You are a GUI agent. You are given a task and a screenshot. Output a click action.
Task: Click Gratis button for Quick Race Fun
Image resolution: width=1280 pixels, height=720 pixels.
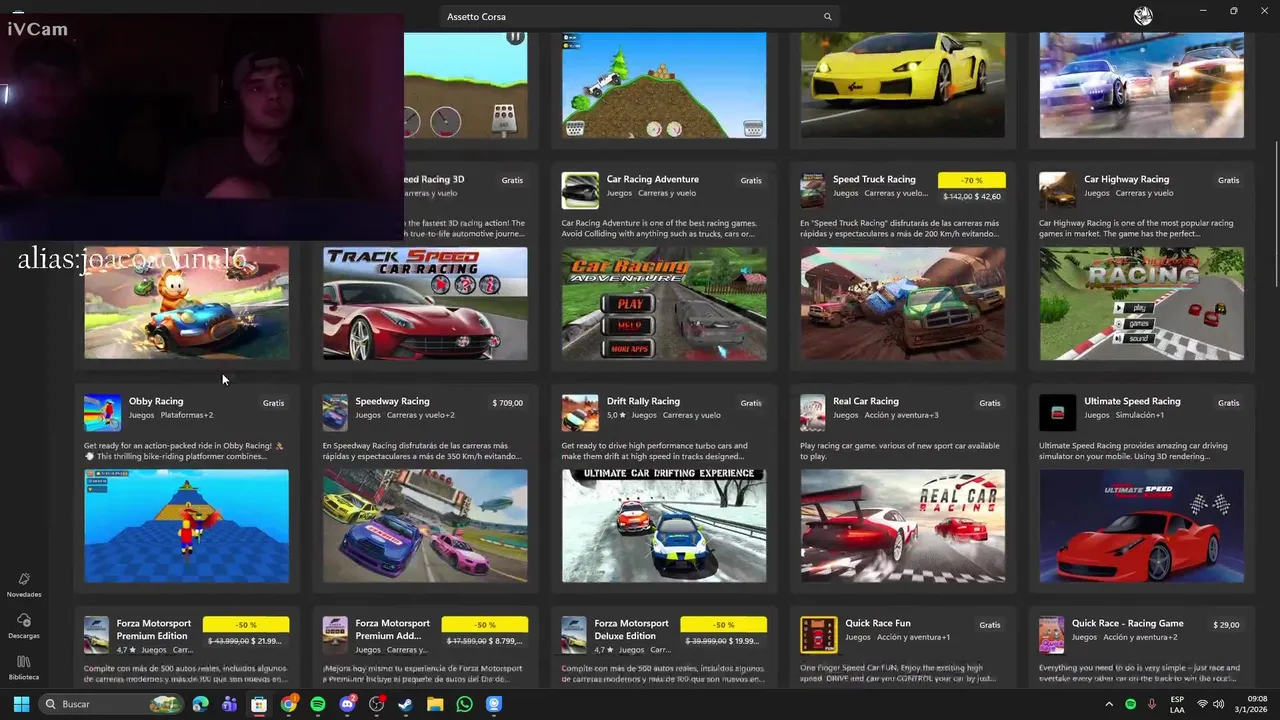click(x=990, y=625)
